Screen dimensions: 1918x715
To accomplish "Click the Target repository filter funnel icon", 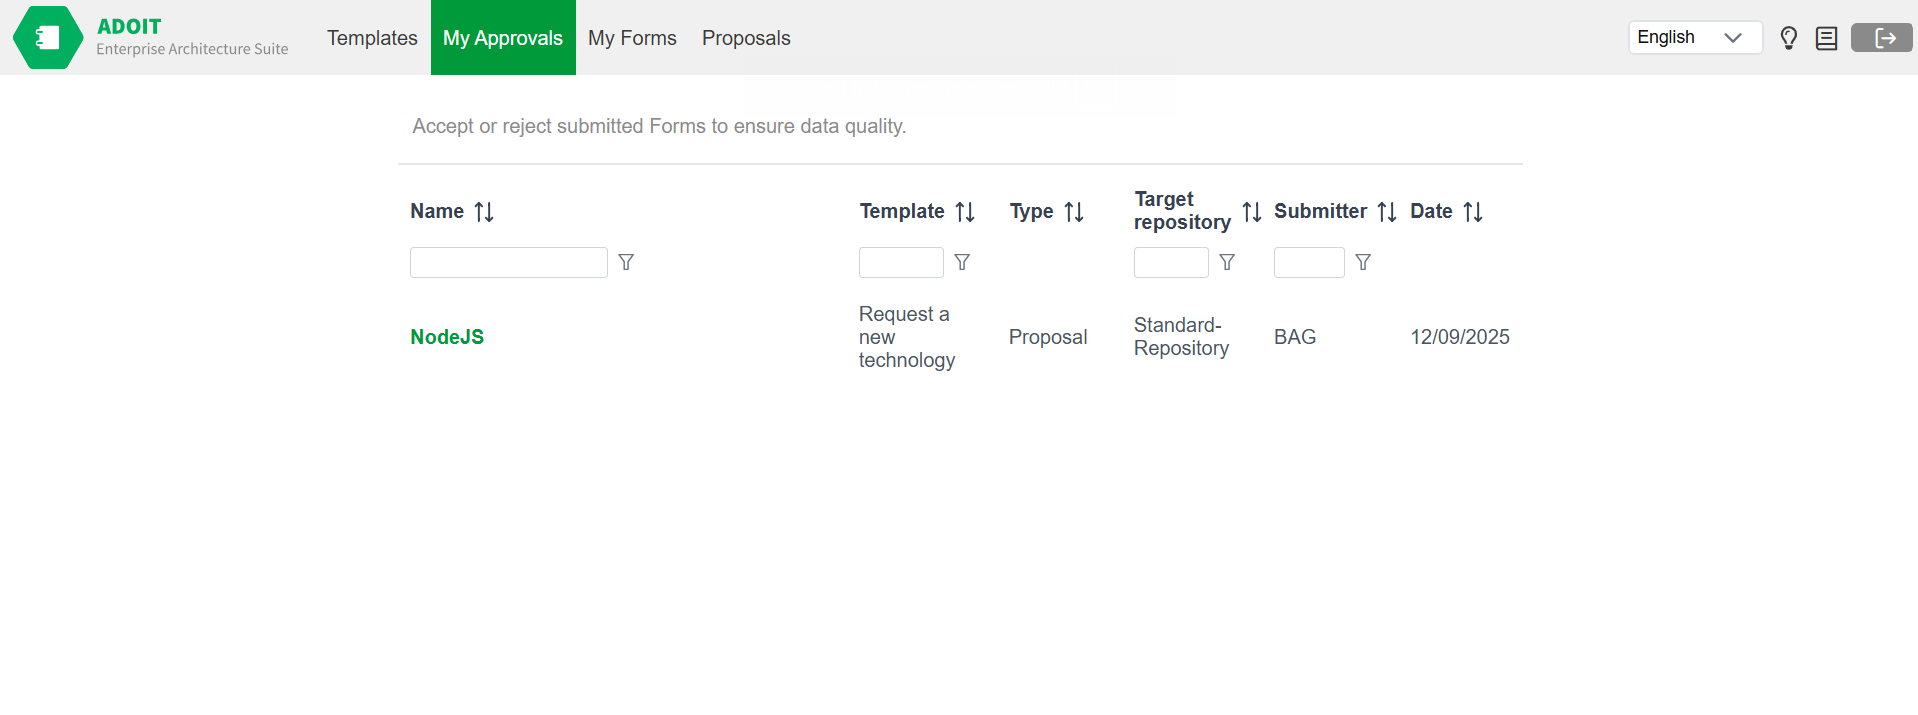I will (1226, 262).
